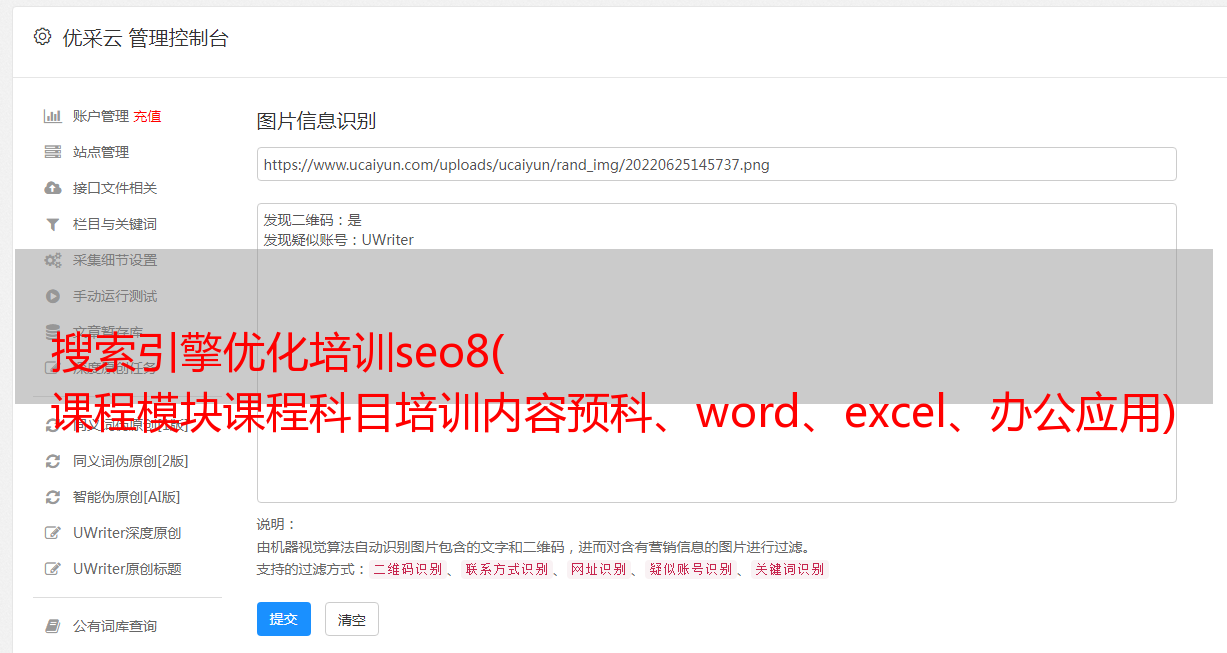
Task: Click the red 充值 link
Action: pyautogui.click(x=147, y=116)
